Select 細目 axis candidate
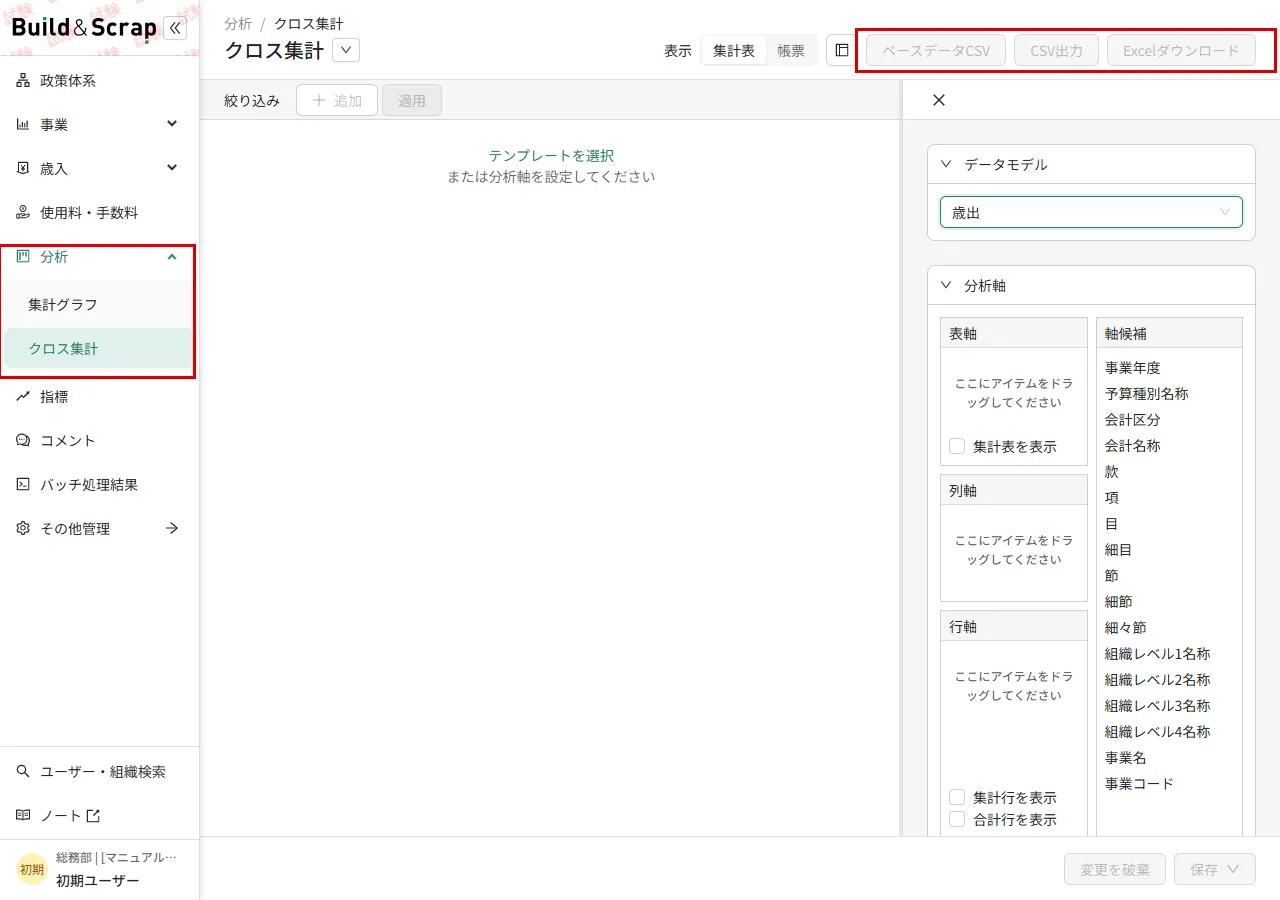1280x900 pixels. pos(1119,550)
